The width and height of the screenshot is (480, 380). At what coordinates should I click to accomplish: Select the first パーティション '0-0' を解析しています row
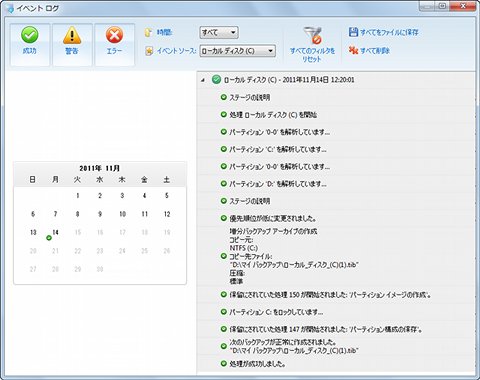point(336,132)
